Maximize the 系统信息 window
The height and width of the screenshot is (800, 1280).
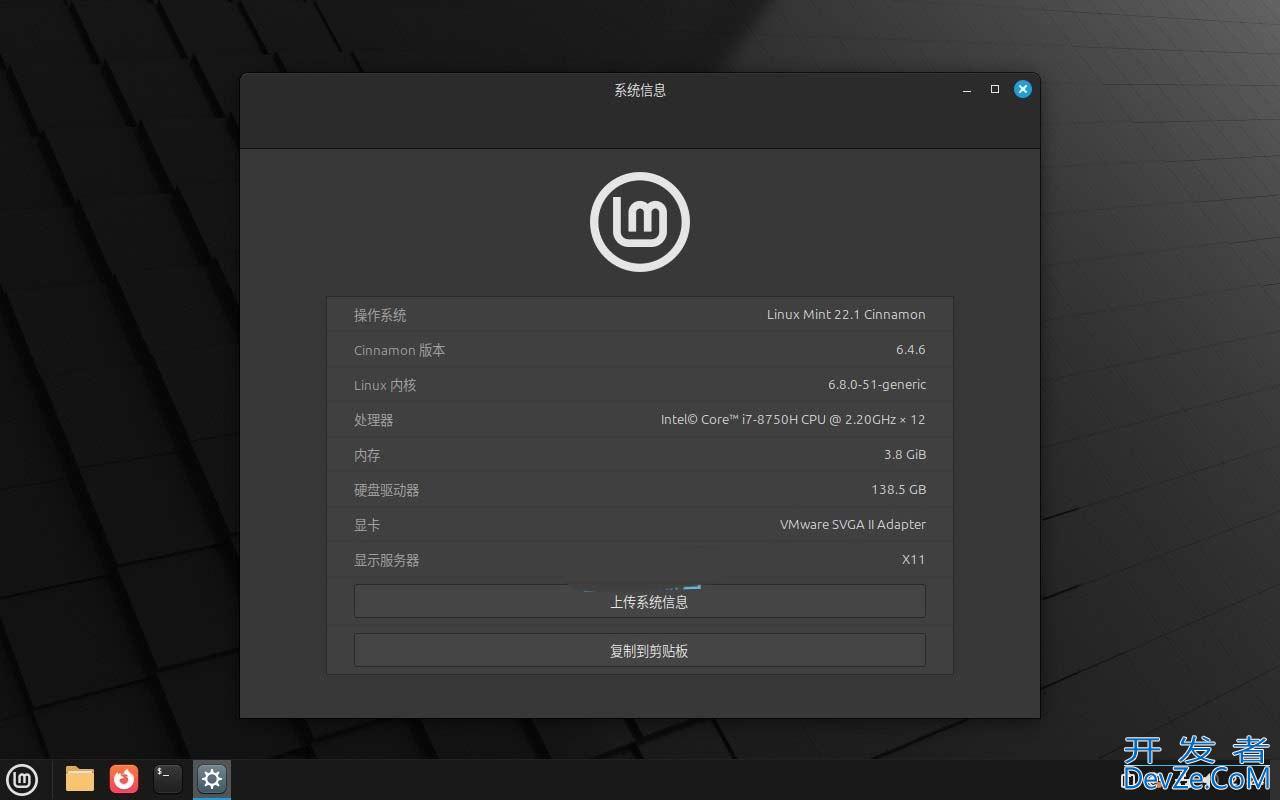pyautogui.click(x=995, y=89)
